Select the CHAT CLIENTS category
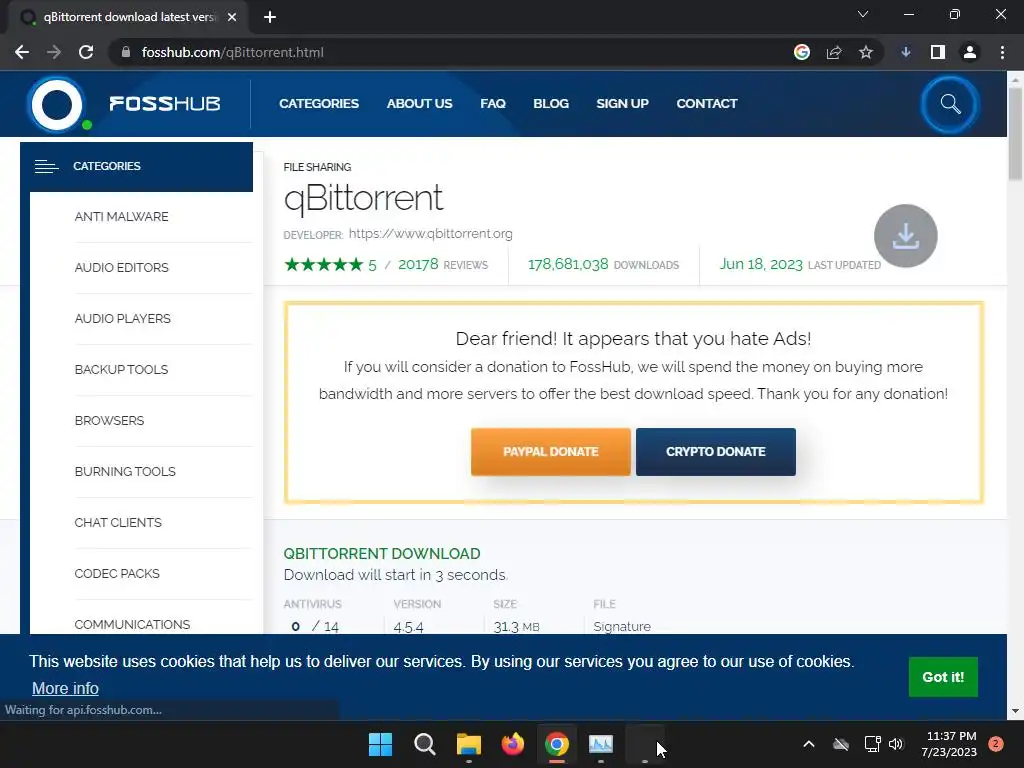1024x768 pixels. pos(118,522)
